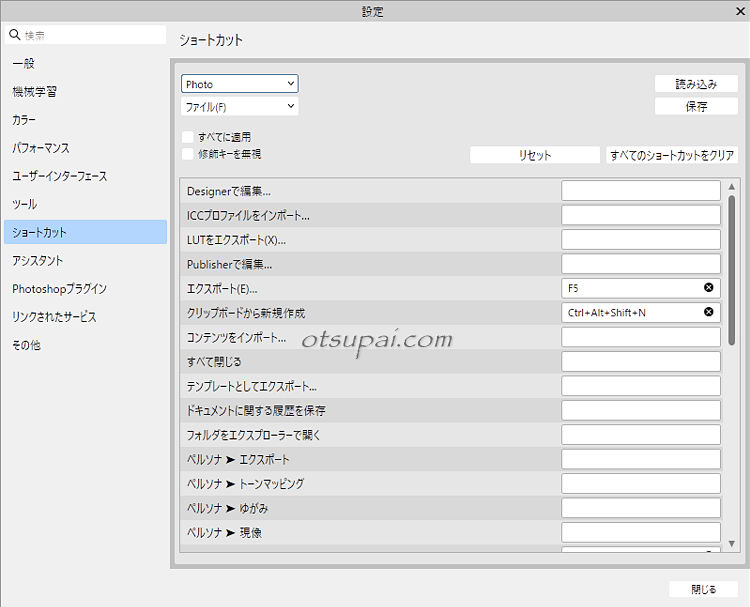Toggle the 修飾キーを無視 checkbox

188,154
